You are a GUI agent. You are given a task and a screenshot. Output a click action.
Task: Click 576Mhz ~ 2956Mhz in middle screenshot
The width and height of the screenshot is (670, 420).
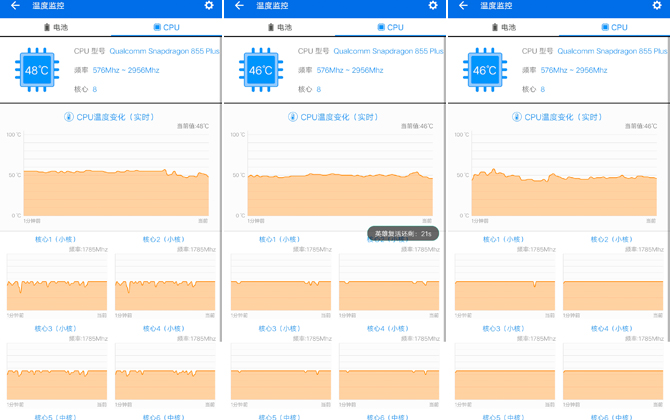(x=350, y=70)
